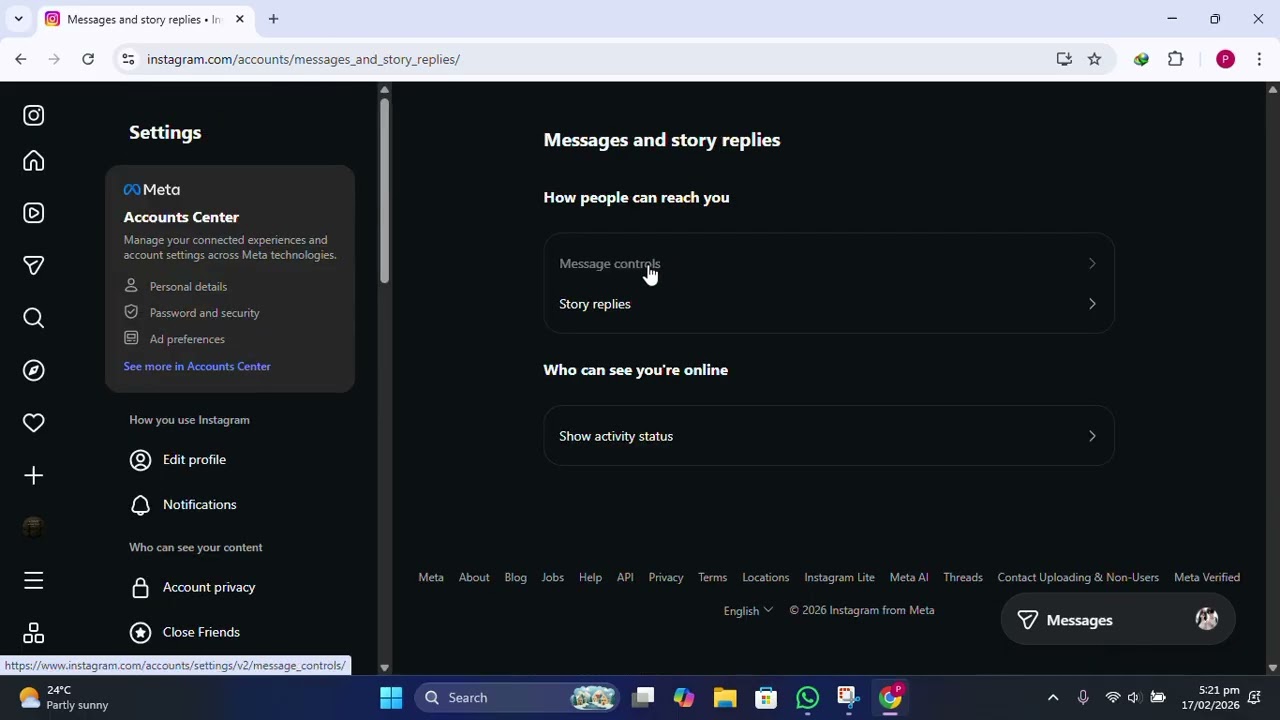Reload the page in Chrome
The height and width of the screenshot is (720, 1280).
[88, 59]
